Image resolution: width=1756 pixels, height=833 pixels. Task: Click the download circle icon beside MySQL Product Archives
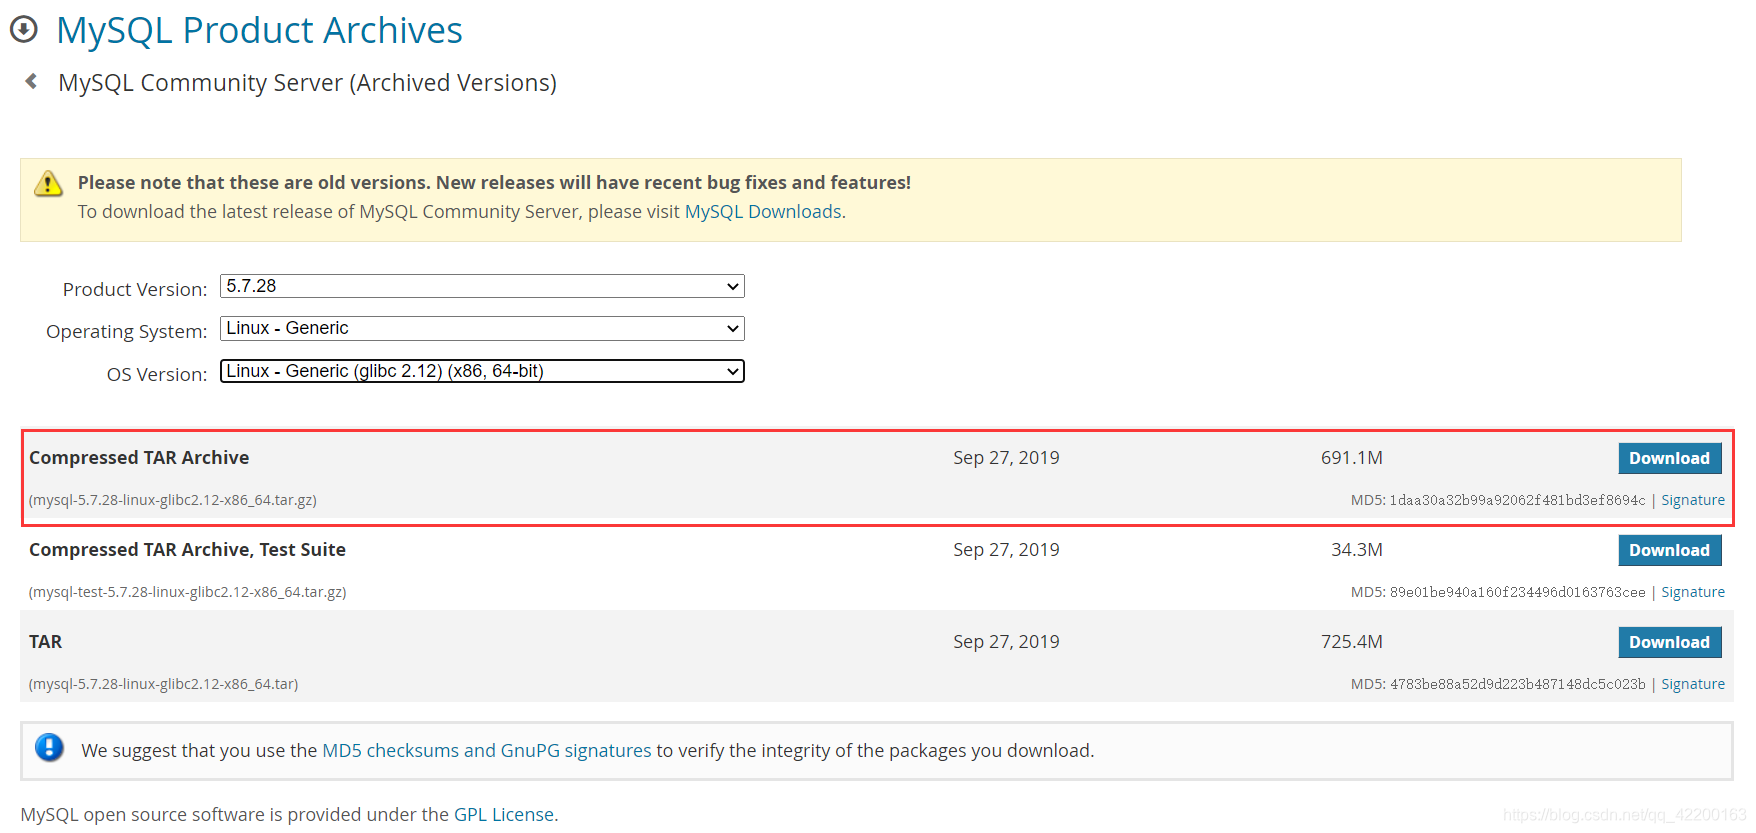[24, 30]
